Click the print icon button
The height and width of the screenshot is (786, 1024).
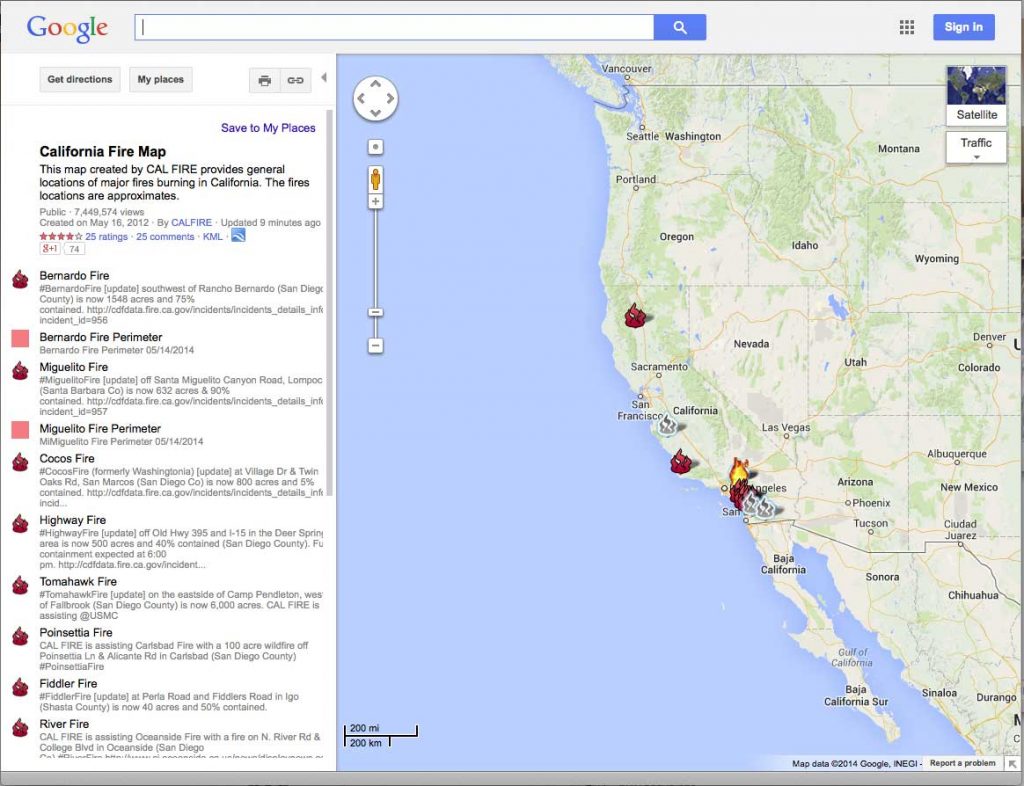[x=264, y=80]
